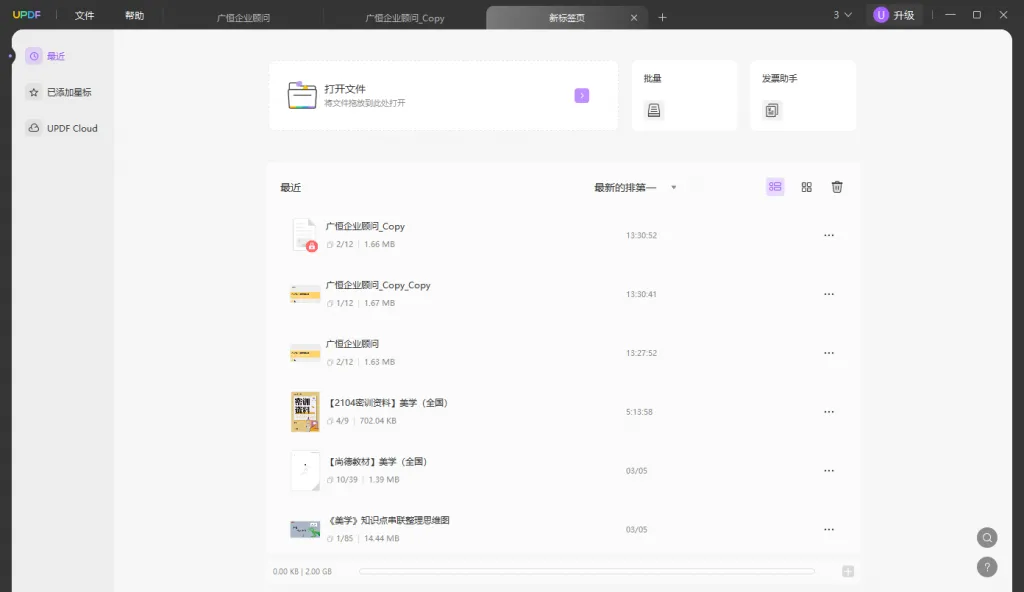Open the 帮助 menu

coord(135,15)
